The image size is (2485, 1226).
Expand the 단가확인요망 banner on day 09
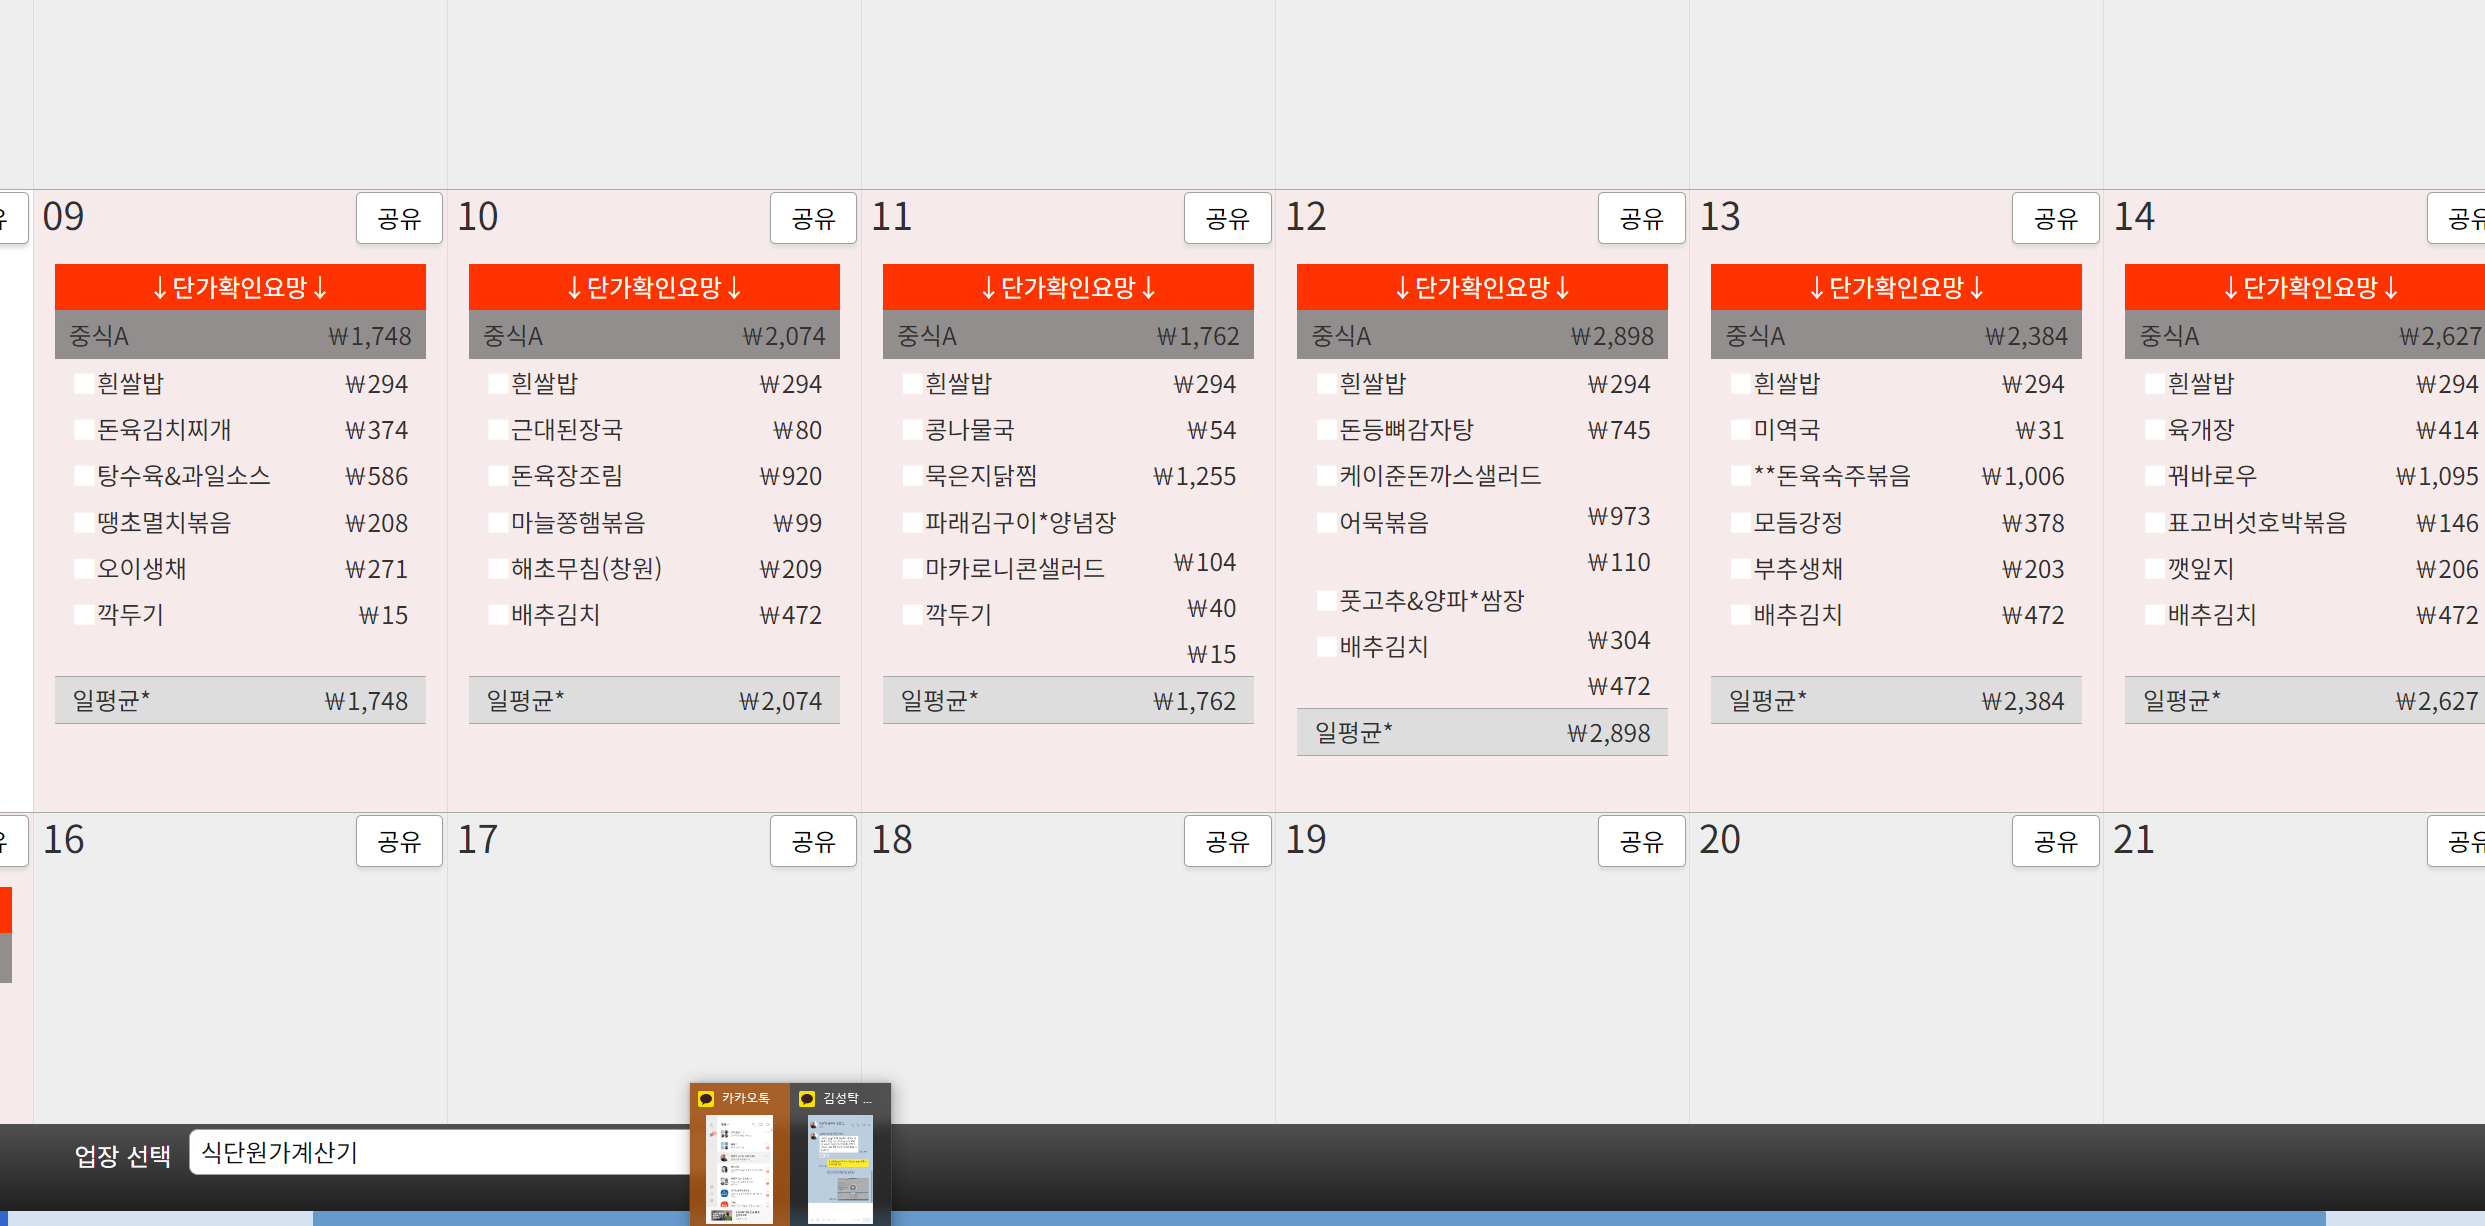pos(240,287)
